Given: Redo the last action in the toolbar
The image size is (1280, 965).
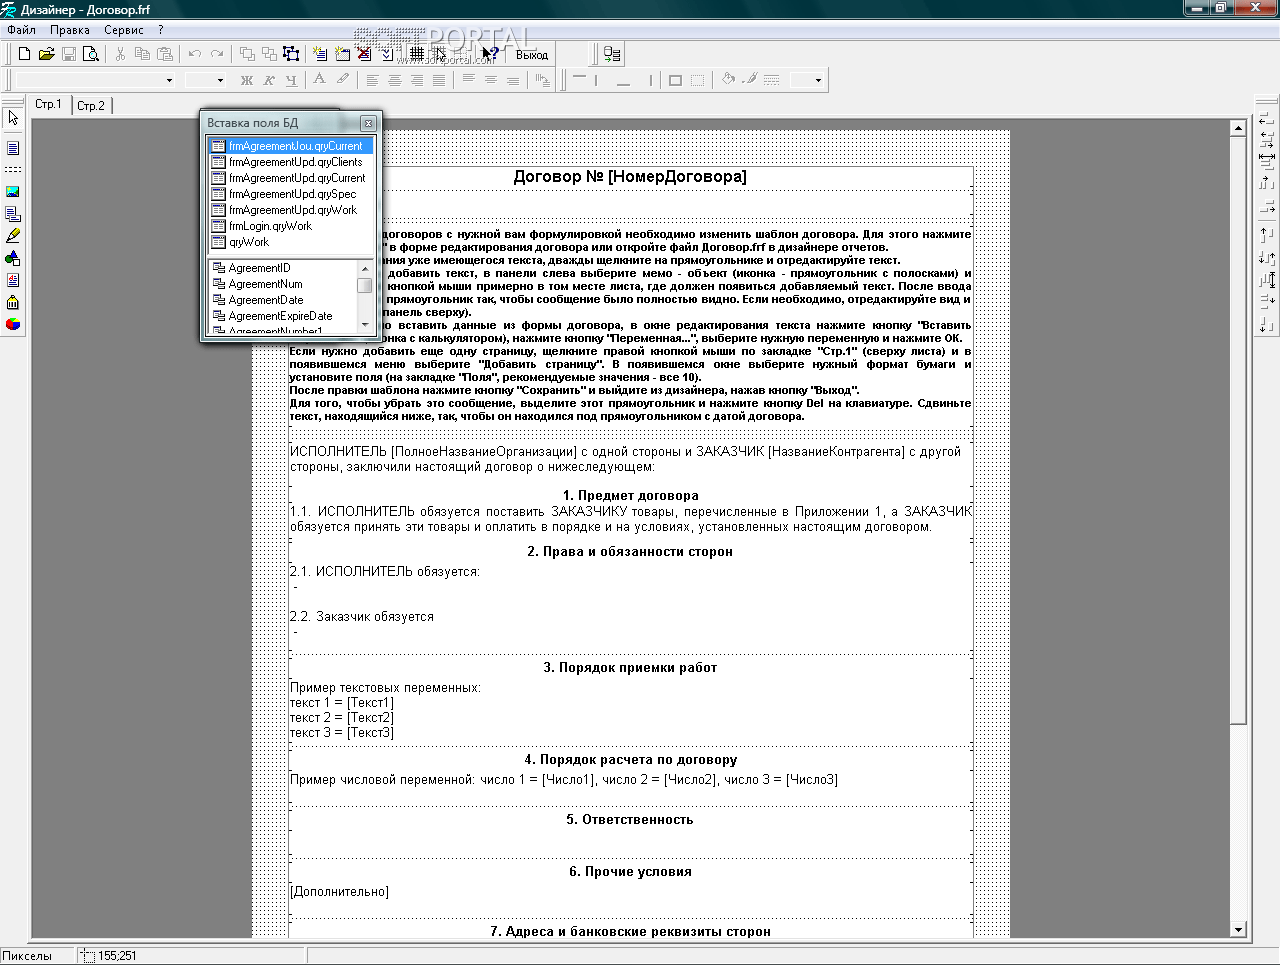Looking at the screenshot, I should click(x=217, y=54).
